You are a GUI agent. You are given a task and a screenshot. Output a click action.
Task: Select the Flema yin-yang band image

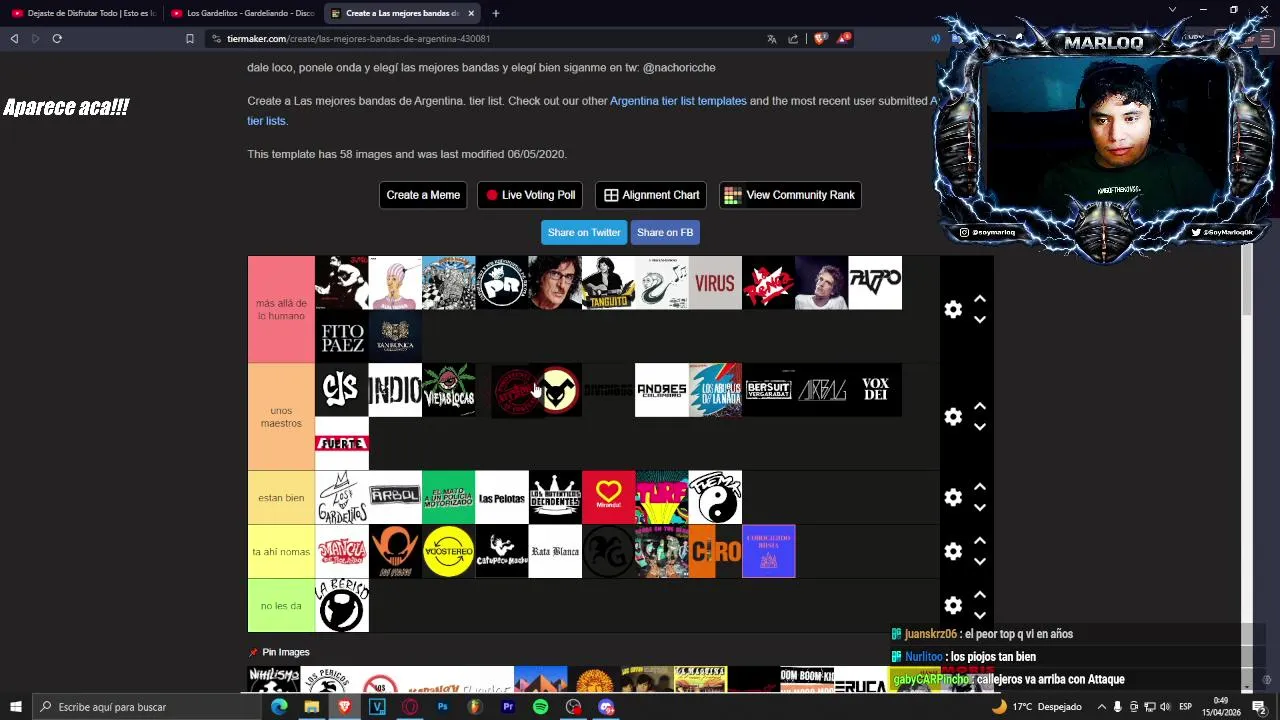[x=715, y=498]
